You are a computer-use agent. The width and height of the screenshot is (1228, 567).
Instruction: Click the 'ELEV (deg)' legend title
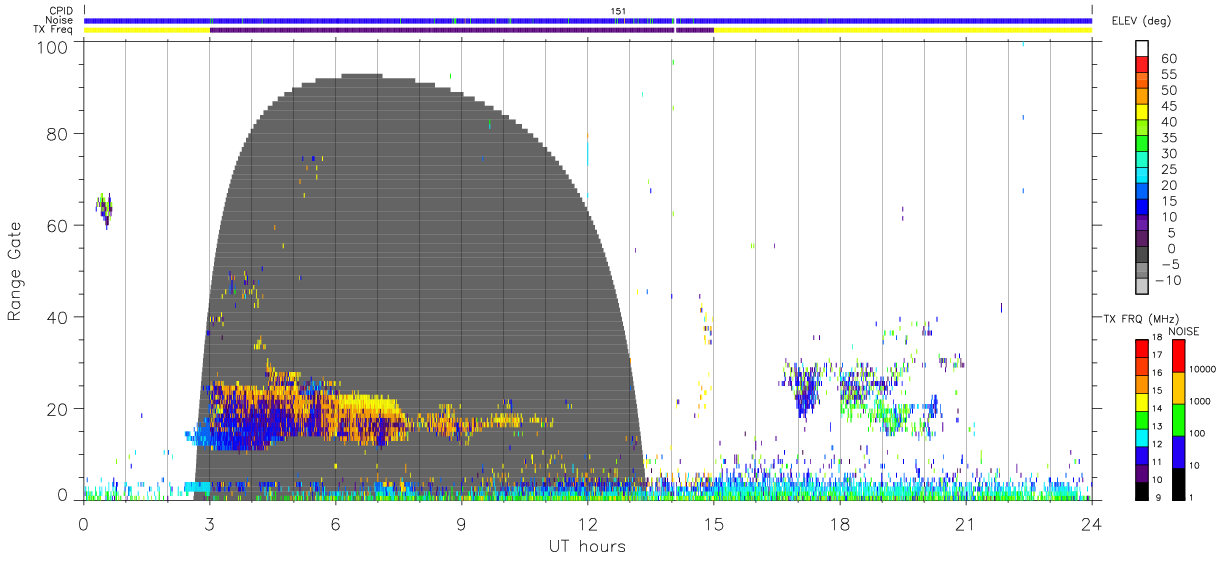(1142, 21)
